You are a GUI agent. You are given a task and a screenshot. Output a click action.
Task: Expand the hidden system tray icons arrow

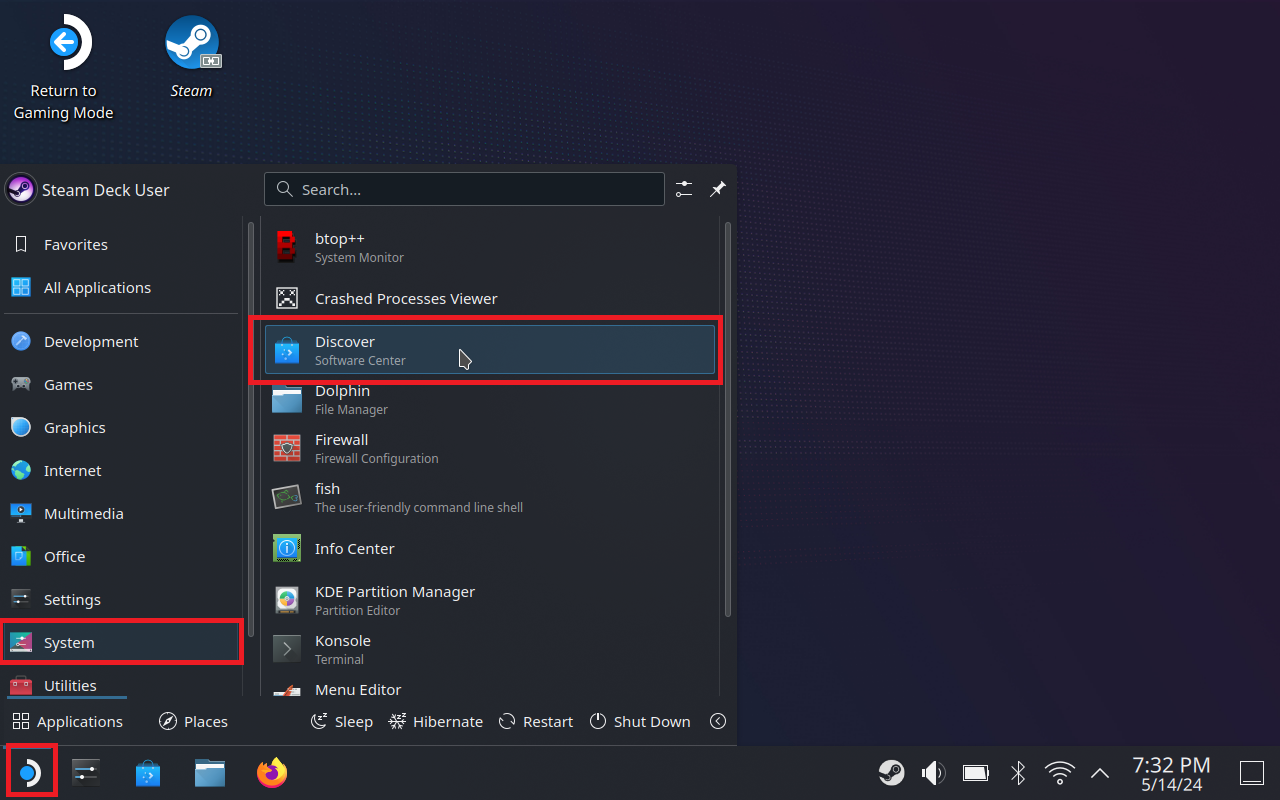coord(1099,772)
